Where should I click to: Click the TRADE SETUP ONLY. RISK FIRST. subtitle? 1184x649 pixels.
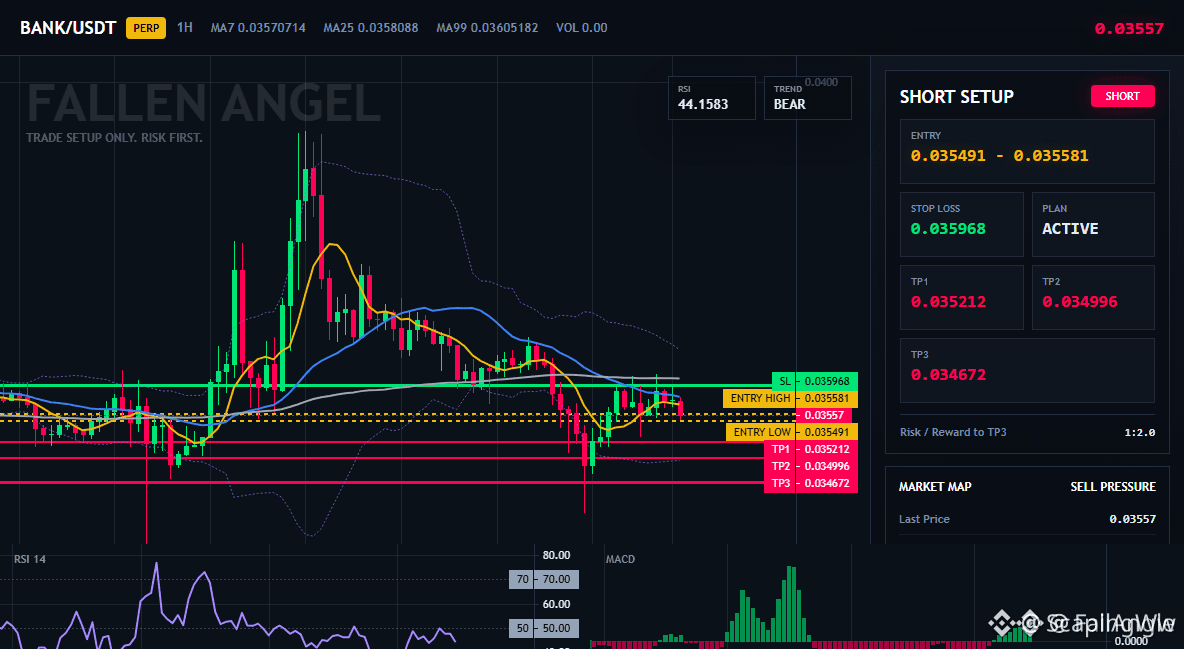click(114, 138)
